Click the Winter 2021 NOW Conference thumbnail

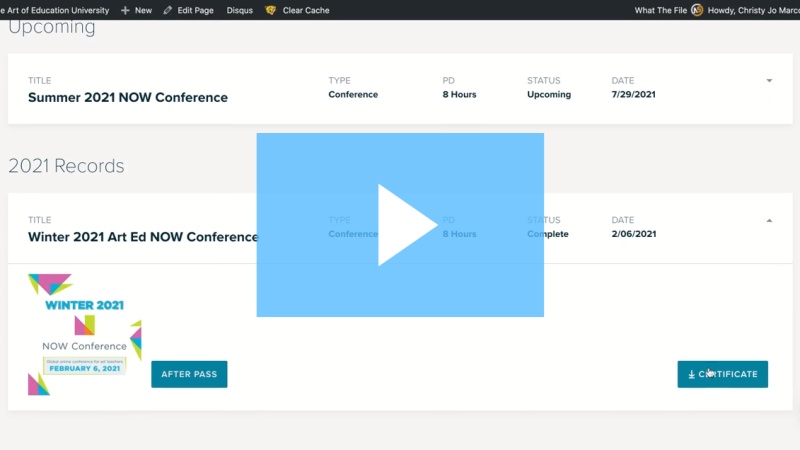click(85, 334)
